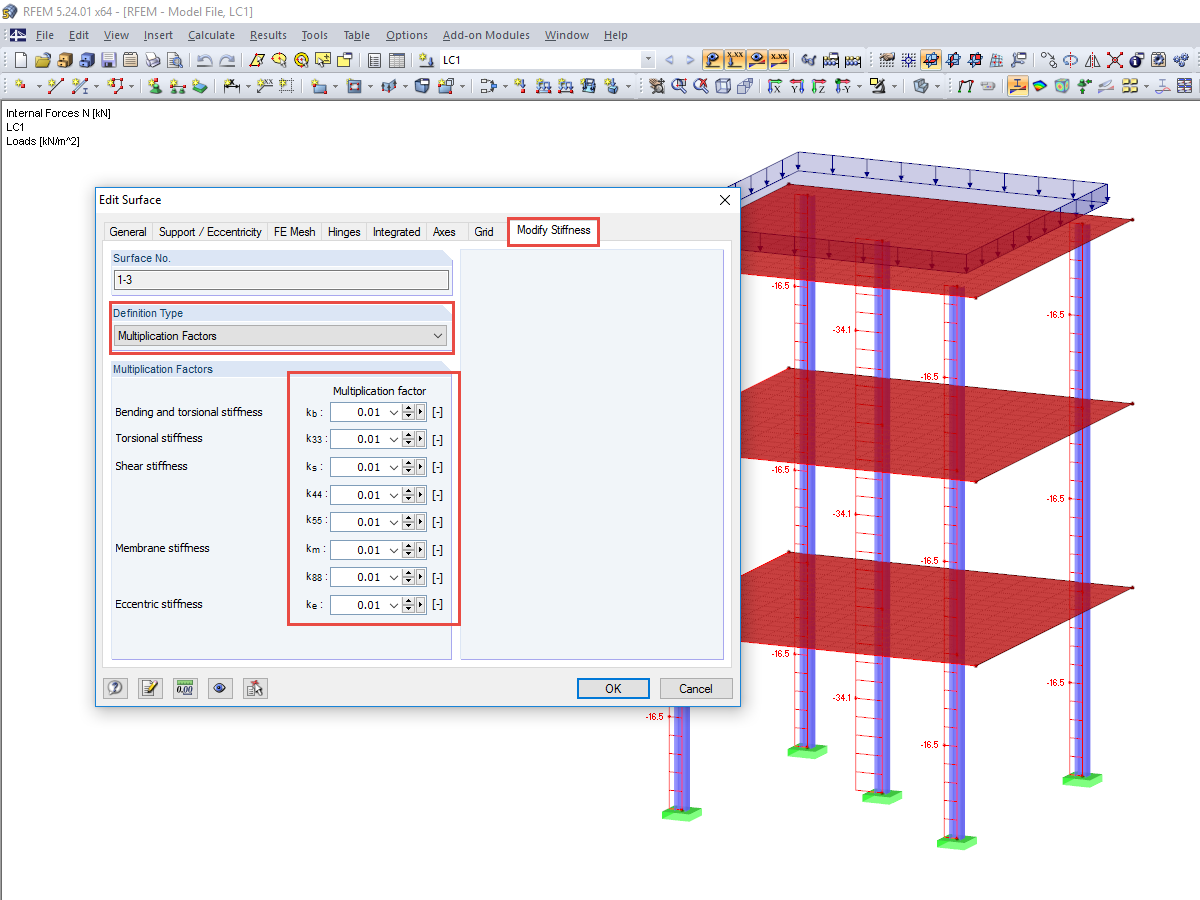Screen dimensions: 1200x900
Task: Open the edit comment notepad button in dialog
Action: (150, 688)
